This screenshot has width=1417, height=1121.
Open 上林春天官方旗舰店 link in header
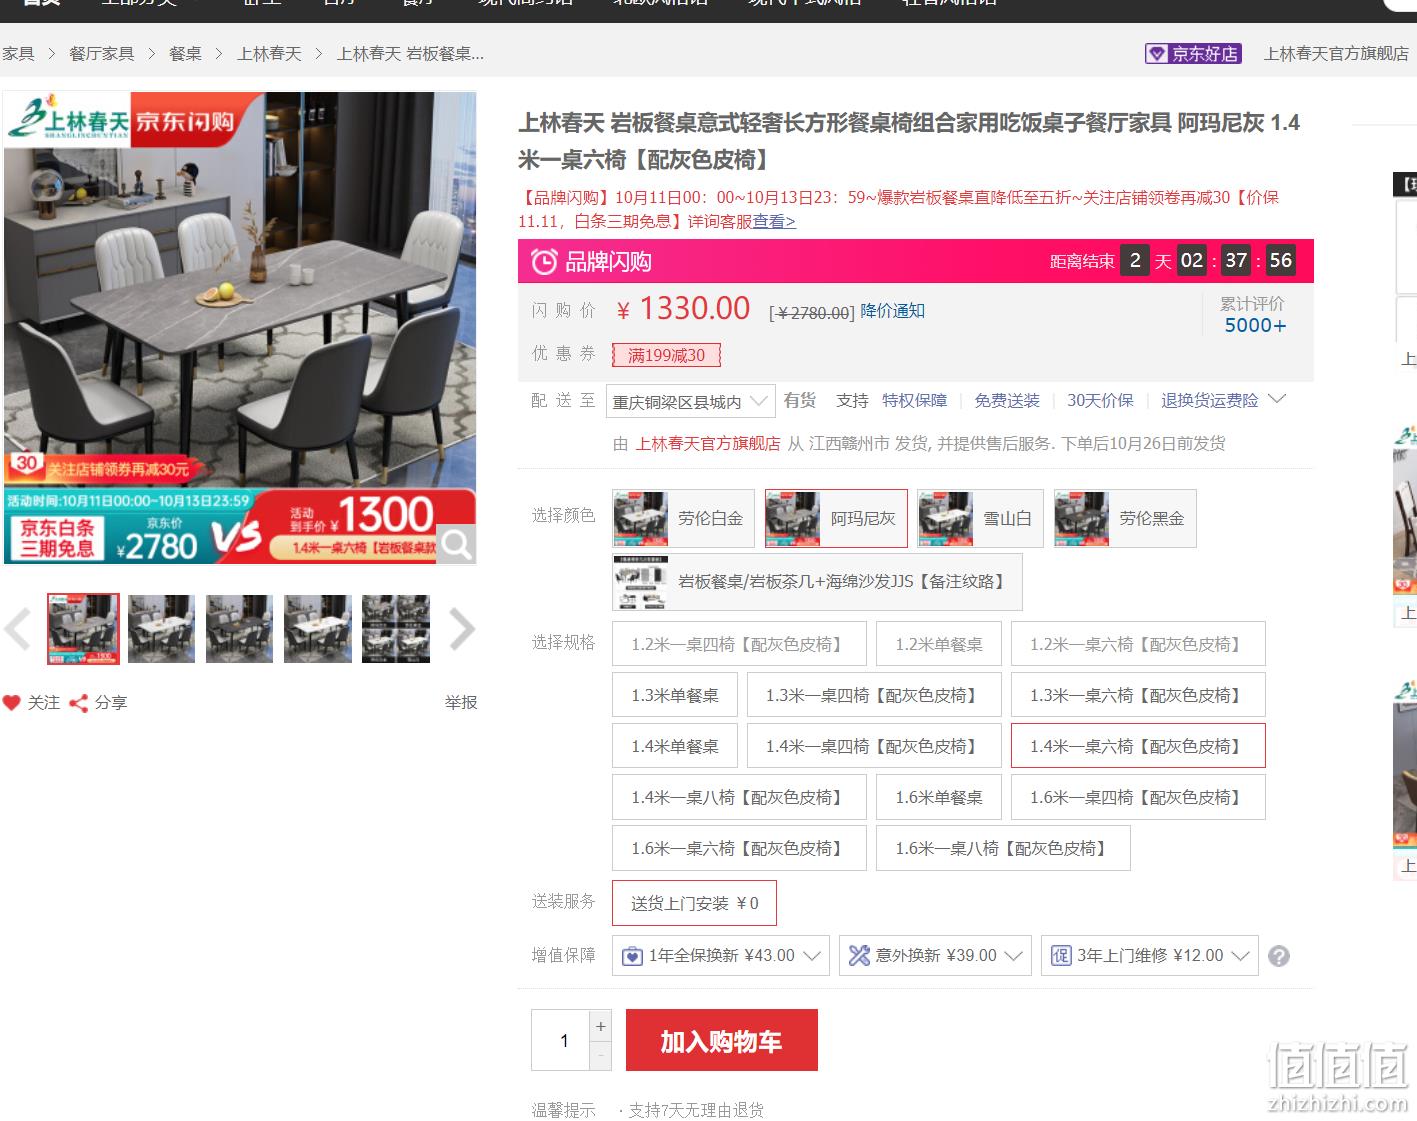(x=1336, y=53)
